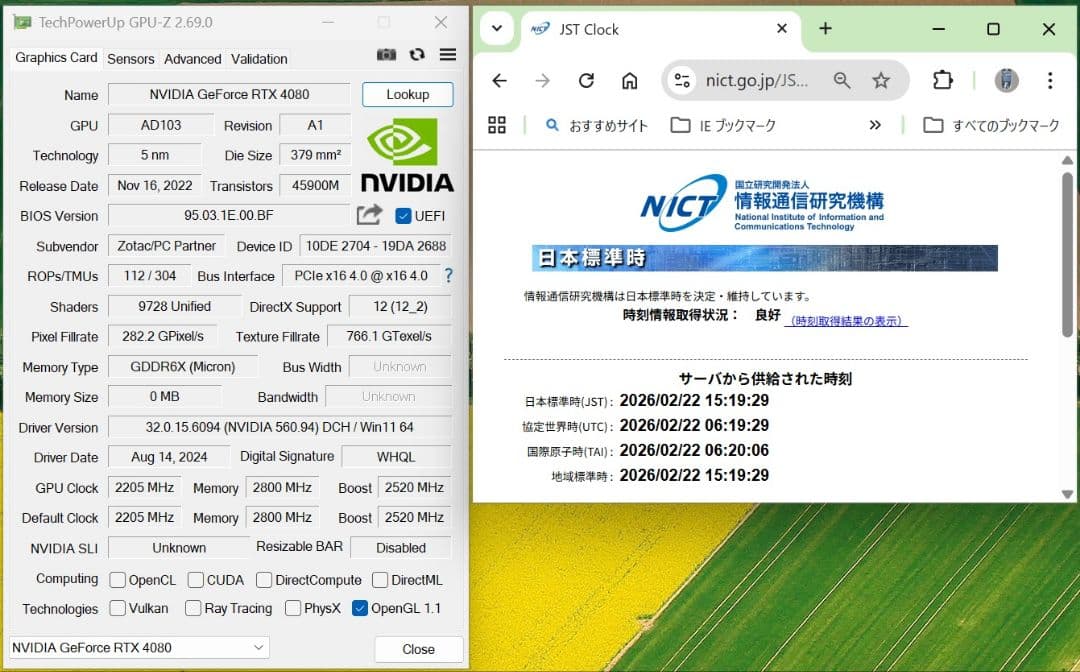
Task: Click the scrollbar down arrow
Action: pos(1067,494)
